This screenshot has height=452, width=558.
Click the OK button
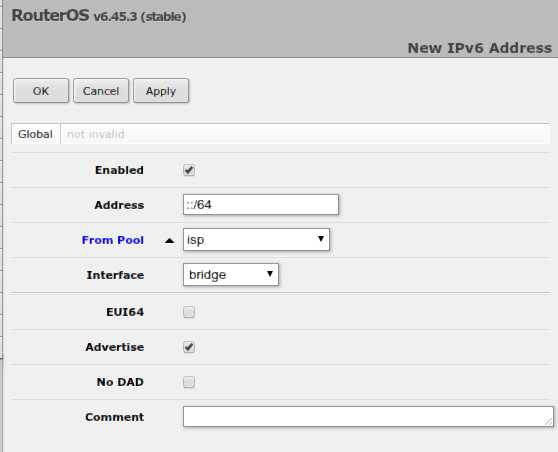pos(41,91)
